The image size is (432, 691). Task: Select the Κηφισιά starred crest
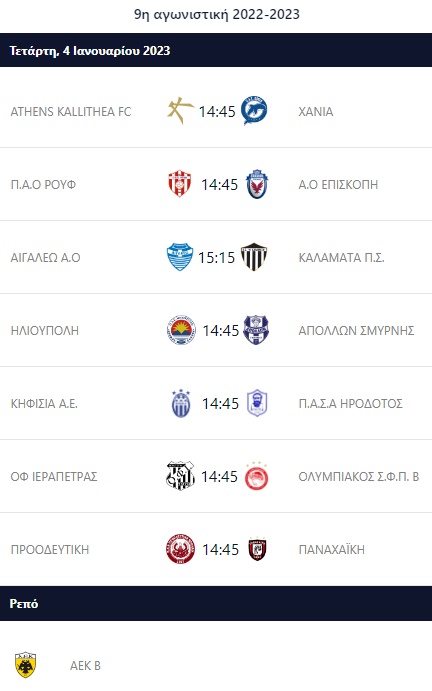[x=181, y=403]
